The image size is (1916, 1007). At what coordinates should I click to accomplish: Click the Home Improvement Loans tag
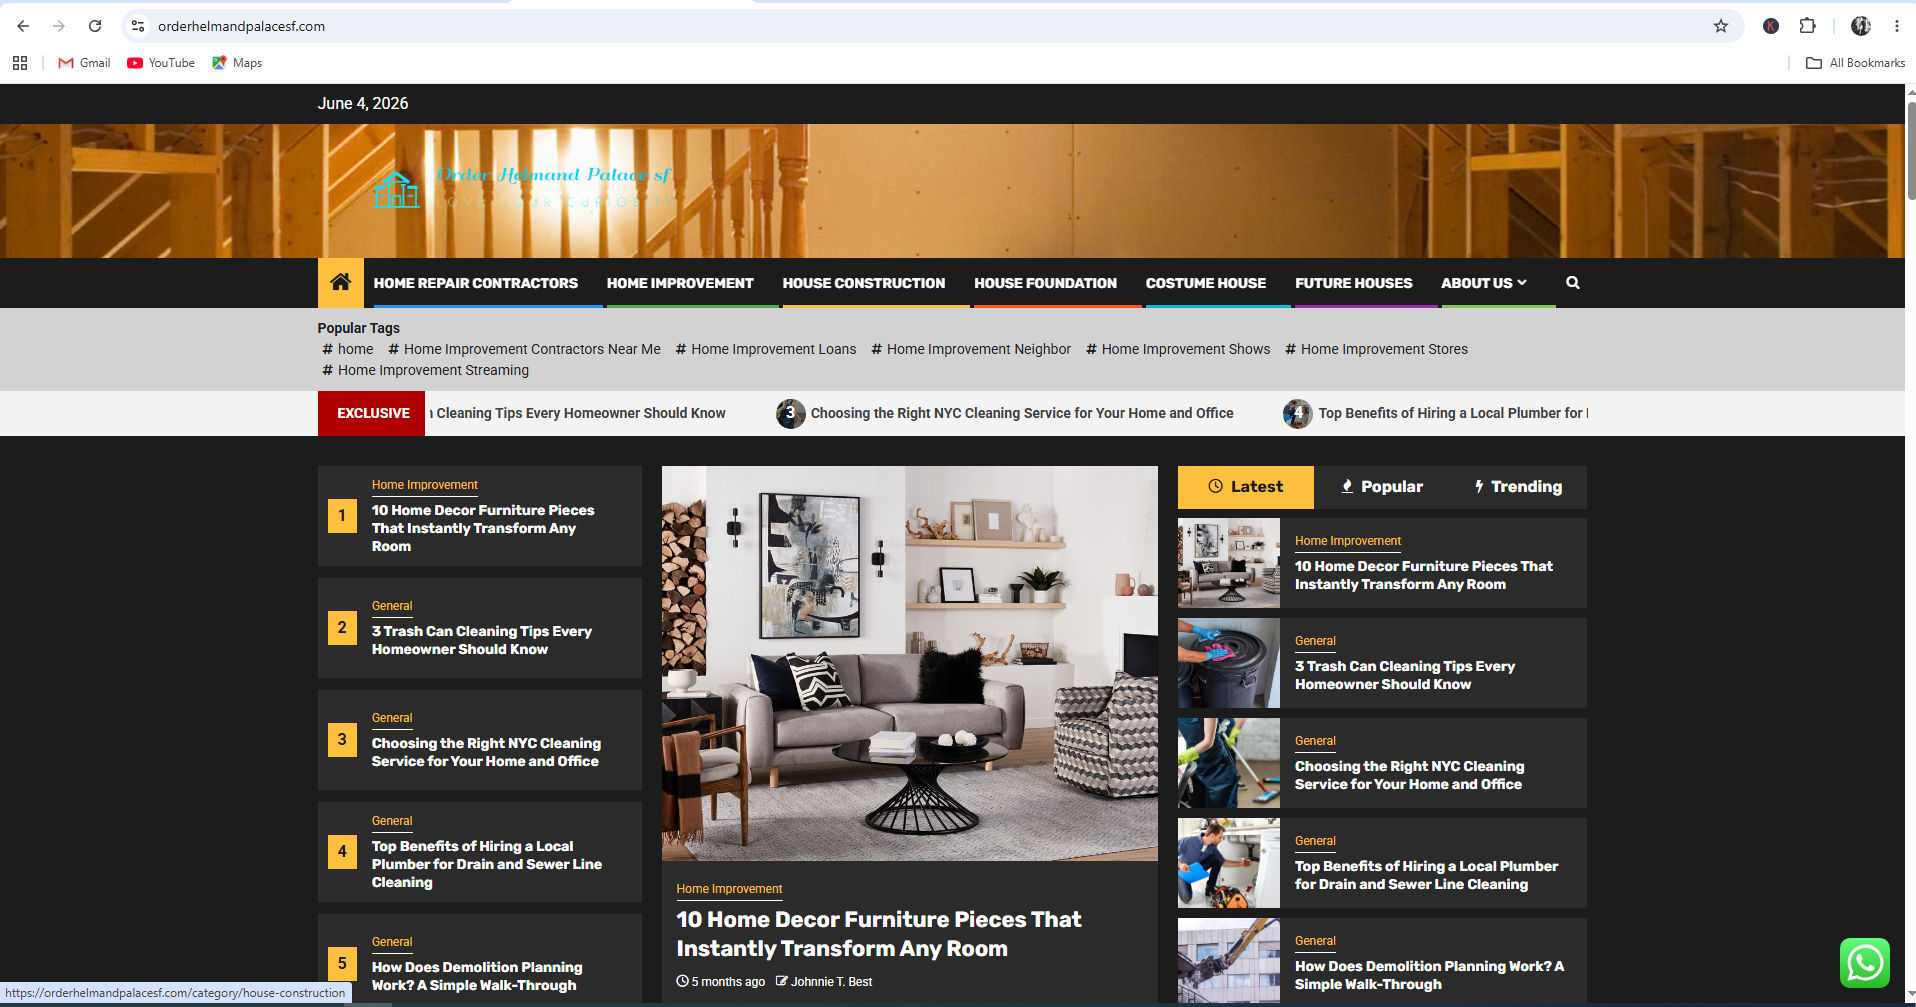click(766, 349)
